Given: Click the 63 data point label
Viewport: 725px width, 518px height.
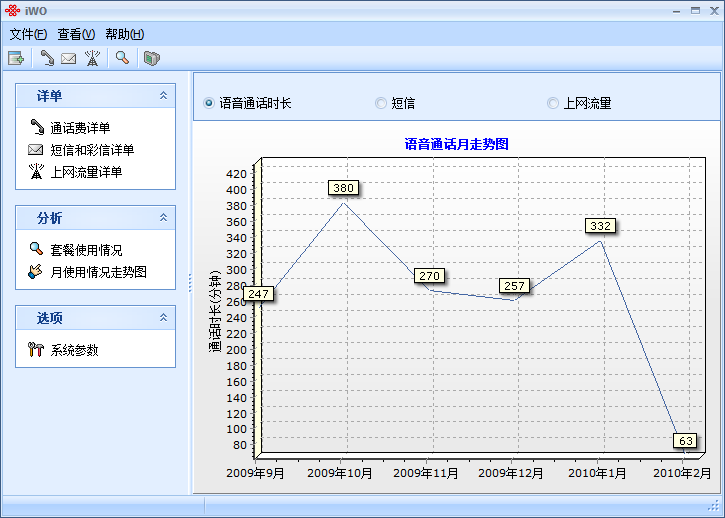Looking at the screenshot, I should click(x=686, y=441).
